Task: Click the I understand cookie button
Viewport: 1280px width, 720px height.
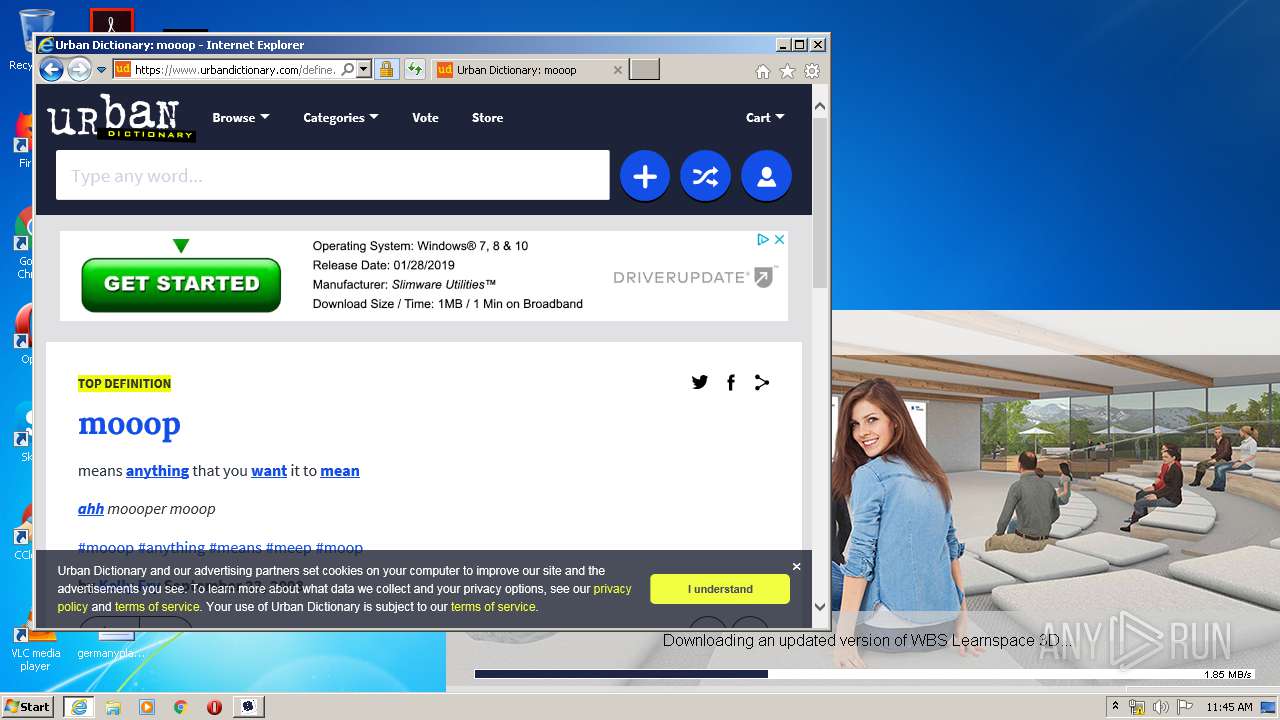Action: coord(720,589)
